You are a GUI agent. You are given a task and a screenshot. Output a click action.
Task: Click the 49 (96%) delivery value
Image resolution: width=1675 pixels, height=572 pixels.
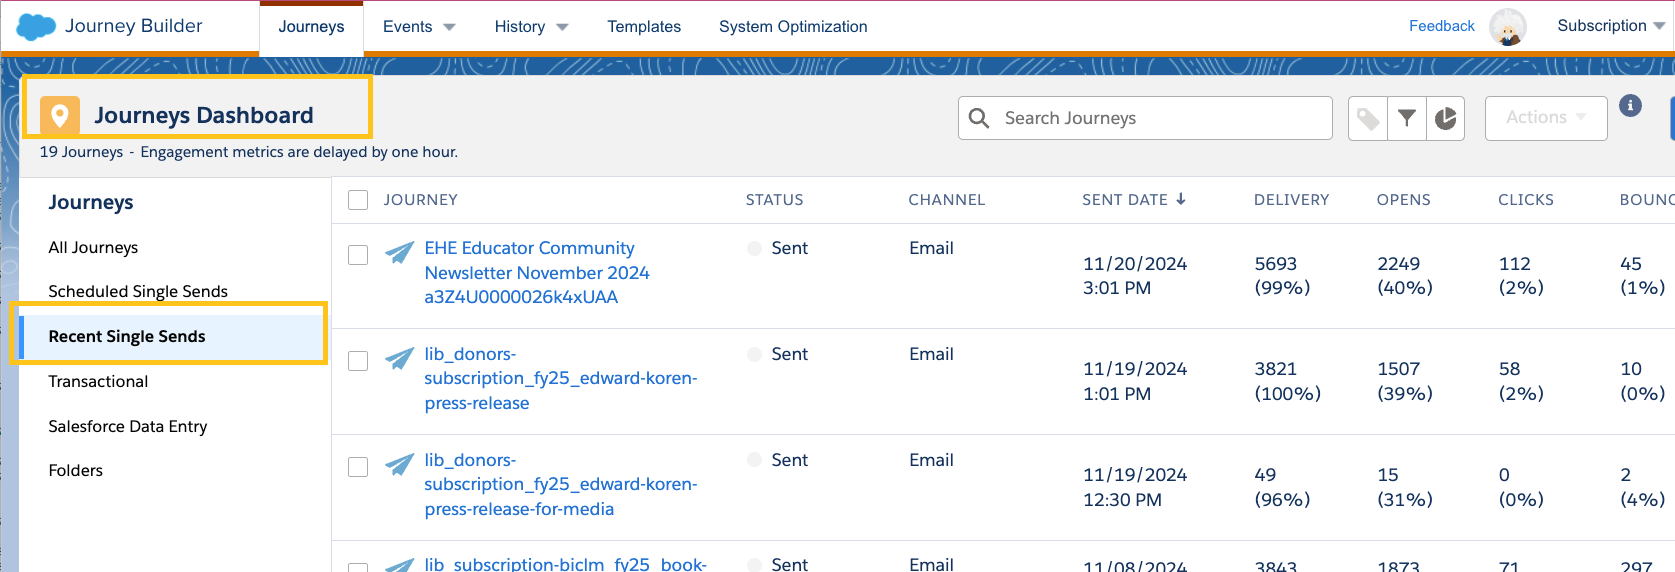point(1283,487)
